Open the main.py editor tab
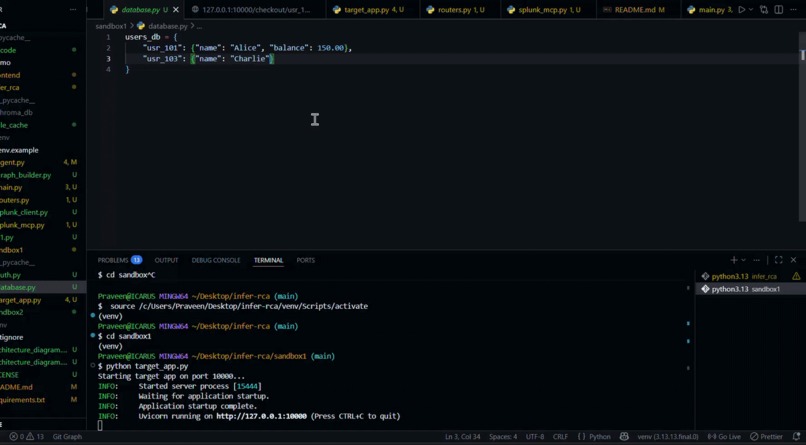Image resolution: width=806 pixels, height=445 pixels. (709, 10)
